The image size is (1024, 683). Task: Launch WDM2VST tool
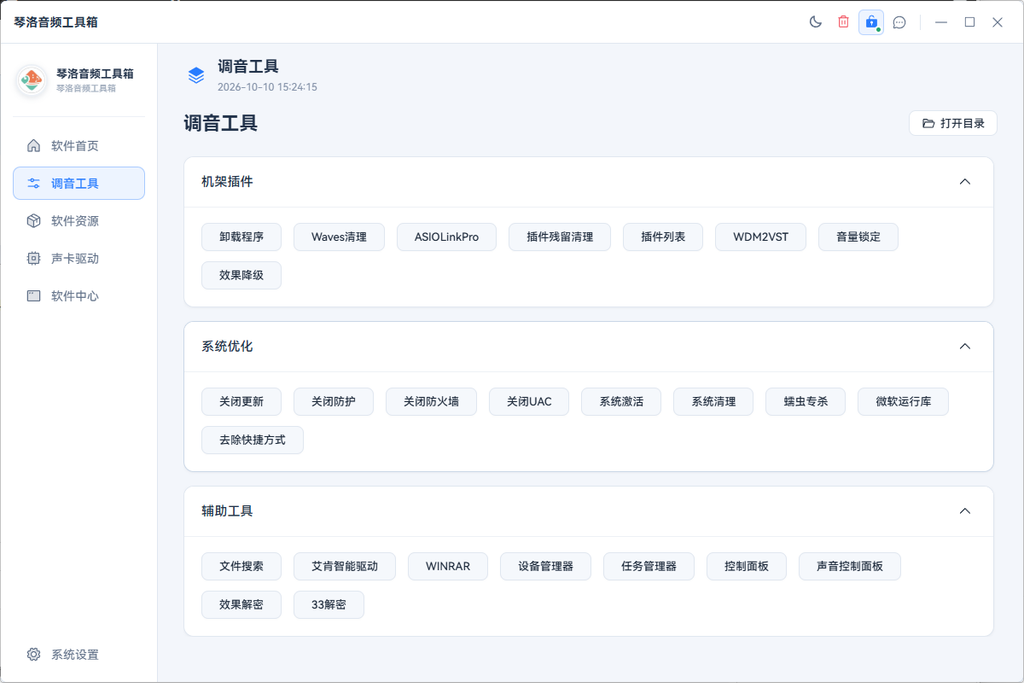pos(760,237)
